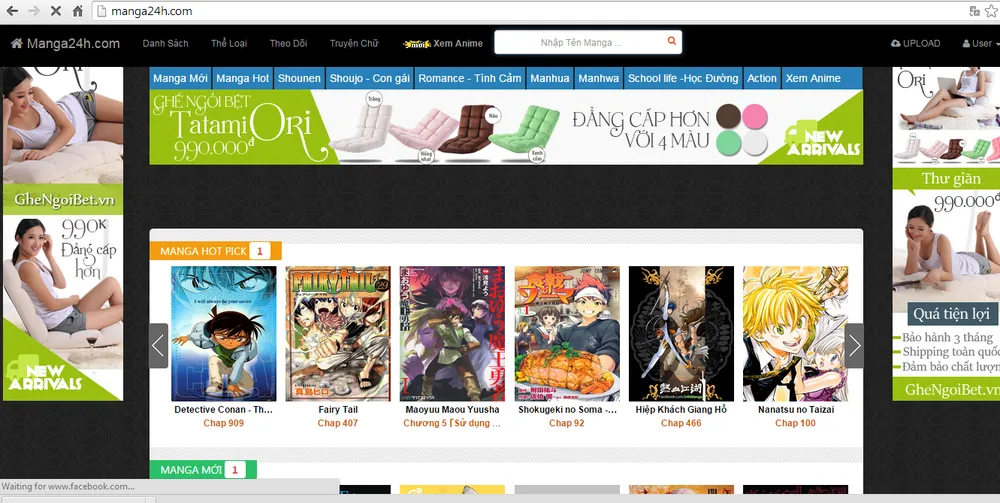Click the Tatami Ori banner advertisement
The image size is (1000, 503).
[506, 127]
